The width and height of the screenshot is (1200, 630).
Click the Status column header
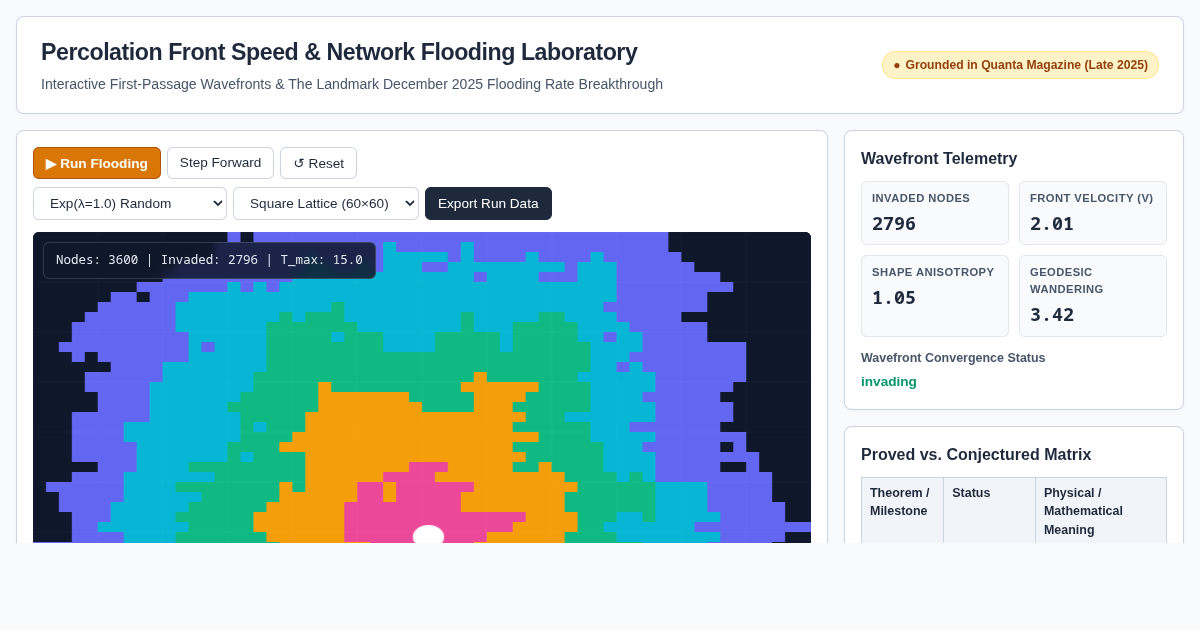[989, 510]
